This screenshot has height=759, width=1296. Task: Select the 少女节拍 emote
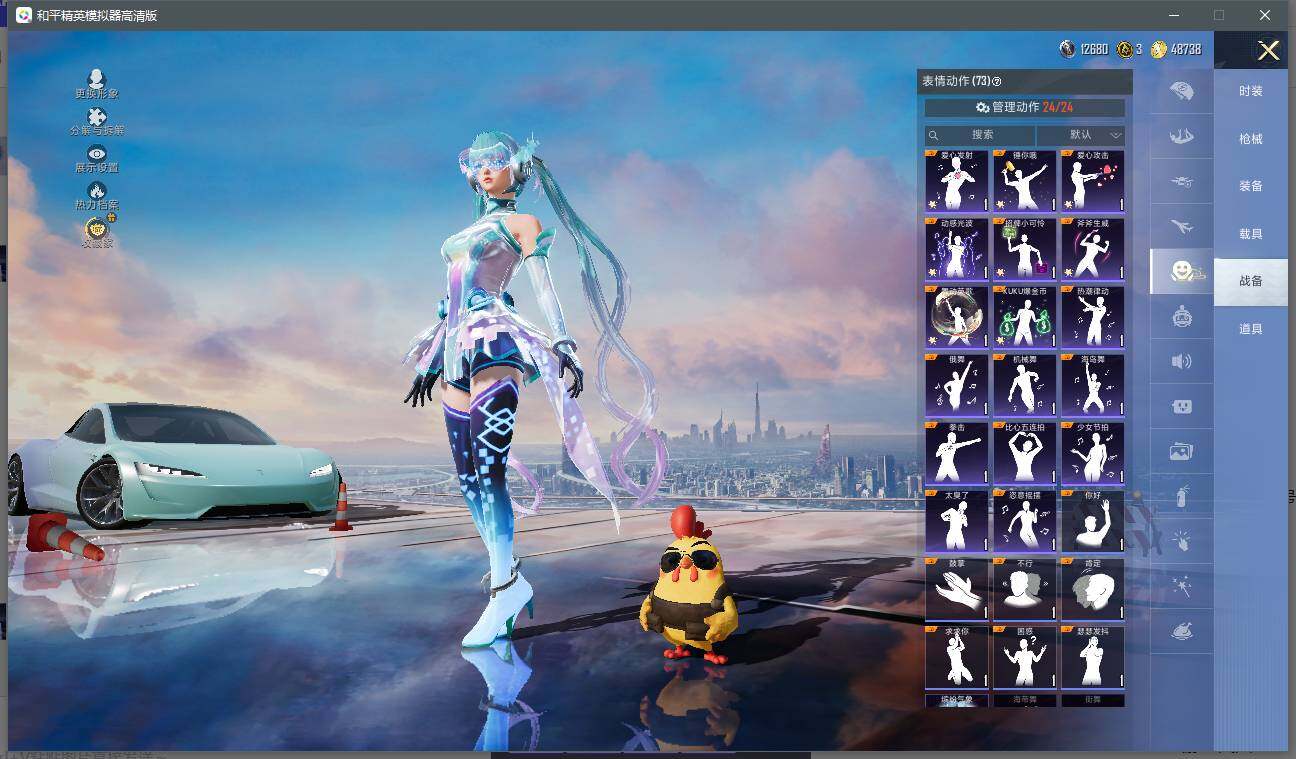pyautogui.click(x=1093, y=453)
